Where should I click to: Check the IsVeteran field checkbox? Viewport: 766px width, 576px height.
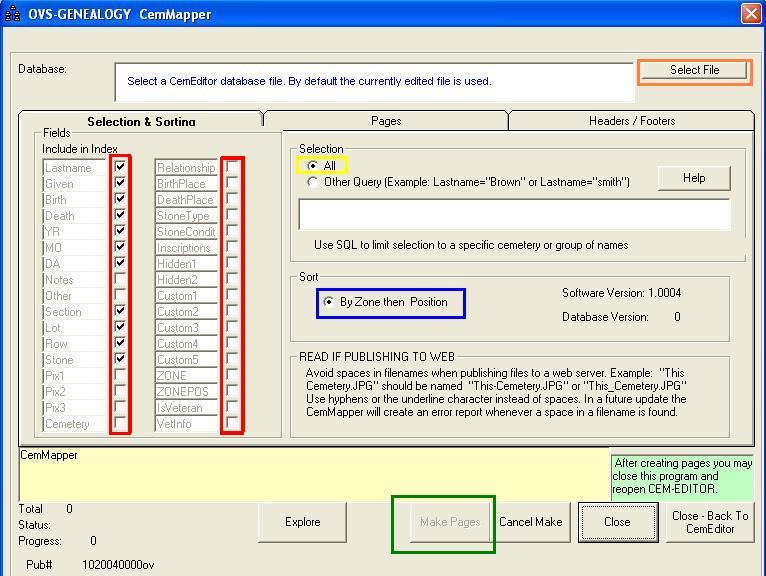[x=232, y=407]
